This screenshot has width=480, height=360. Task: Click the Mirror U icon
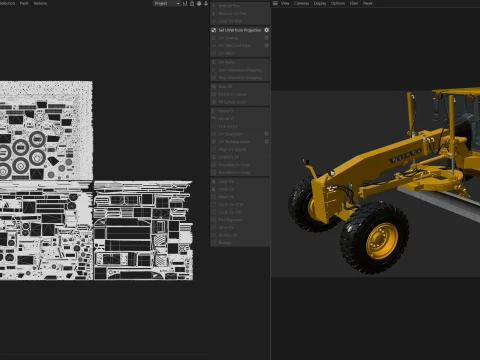pos(214,111)
